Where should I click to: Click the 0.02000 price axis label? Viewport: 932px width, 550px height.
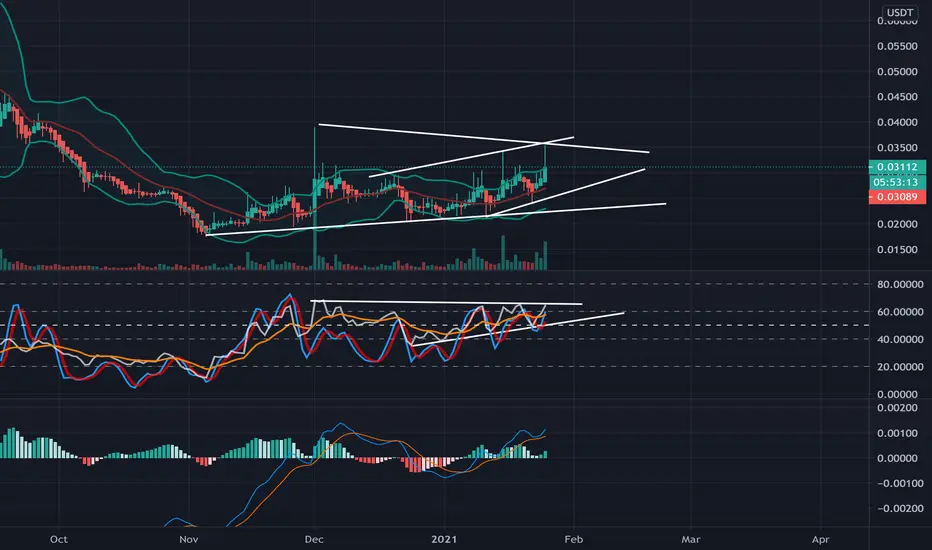click(x=897, y=225)
